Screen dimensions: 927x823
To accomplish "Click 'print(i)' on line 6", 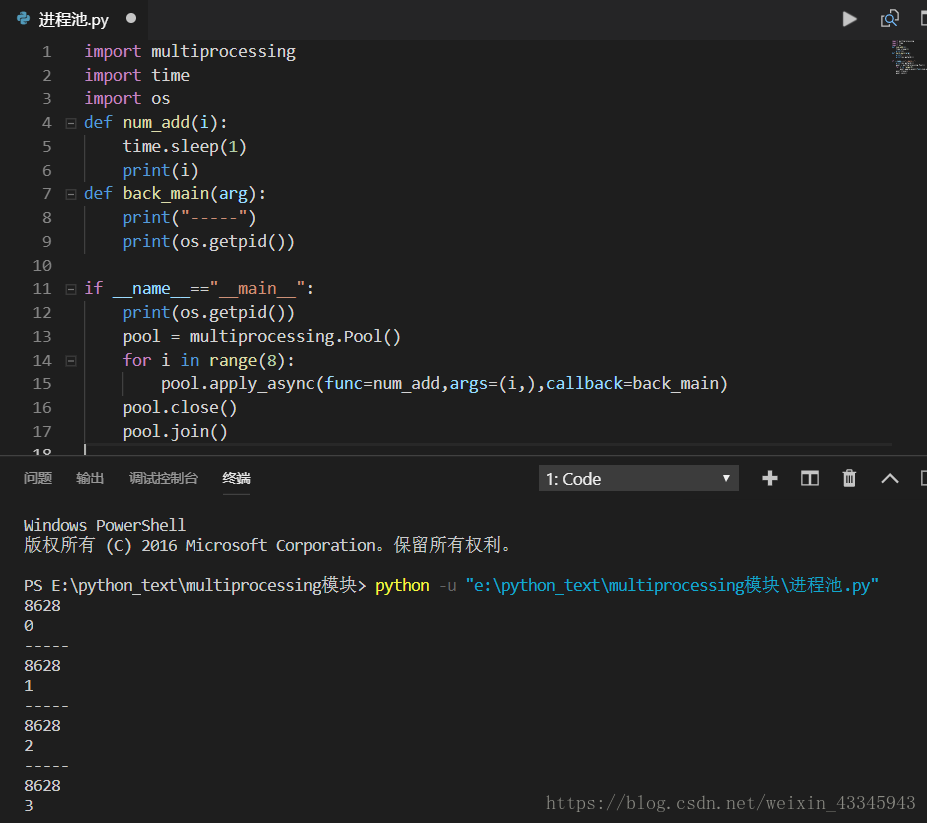I will [160, 170].
